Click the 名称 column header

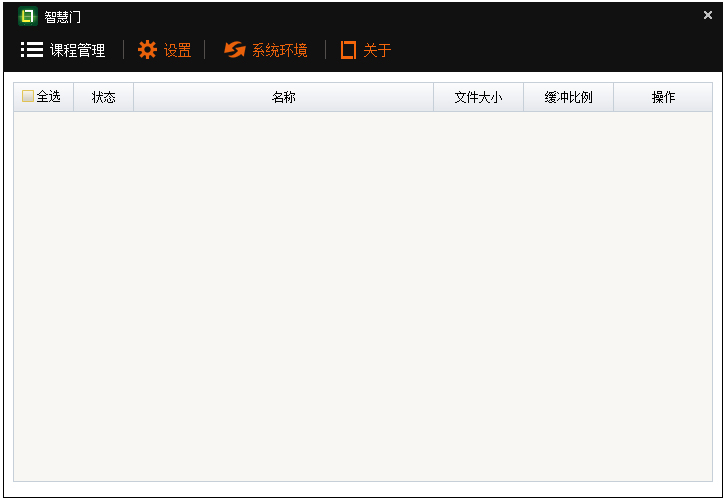pyautogui.click(x=283, y=97)
